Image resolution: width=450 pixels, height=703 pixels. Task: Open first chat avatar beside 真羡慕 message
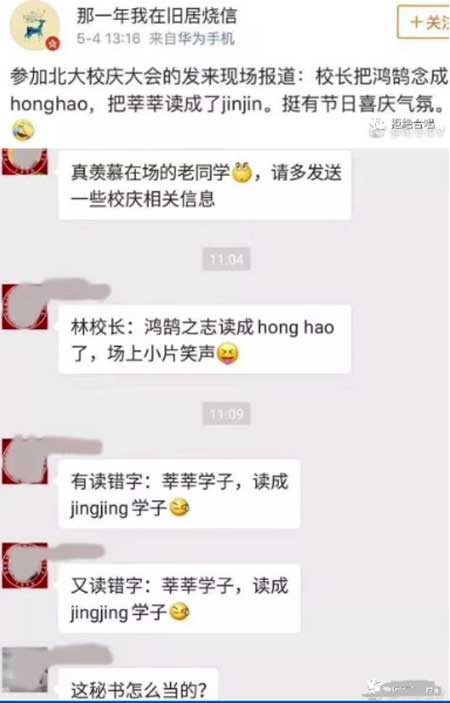[25, 161]
